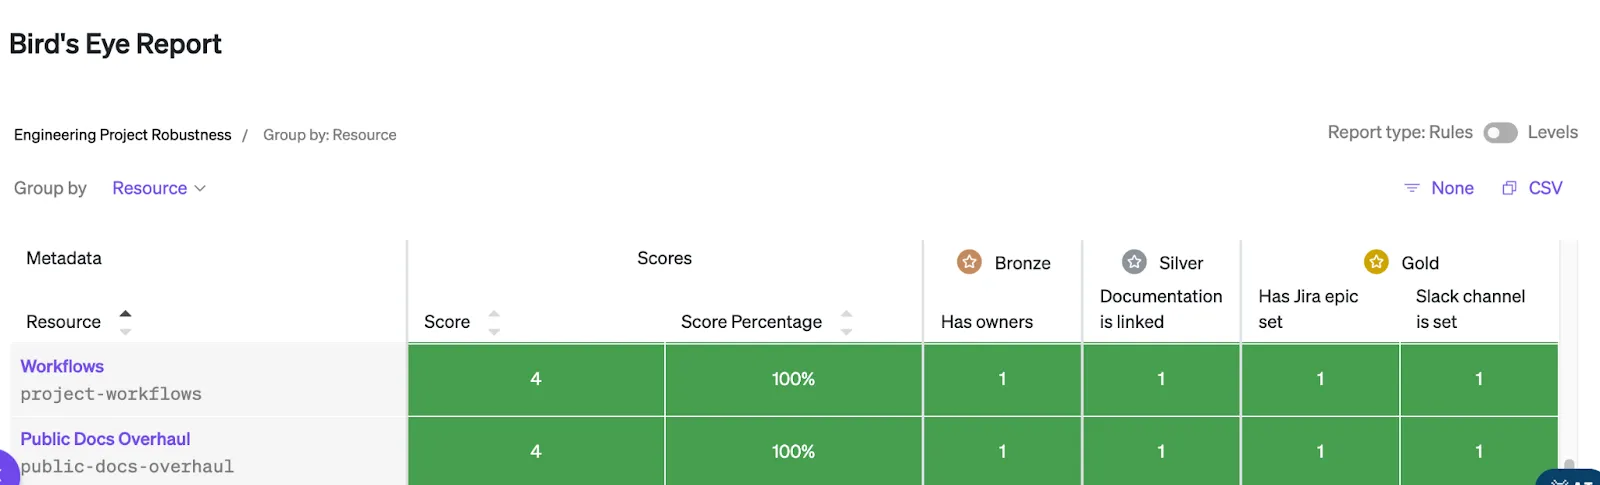Click Public Docs Overhaul score cell

[x=536, y=451]
